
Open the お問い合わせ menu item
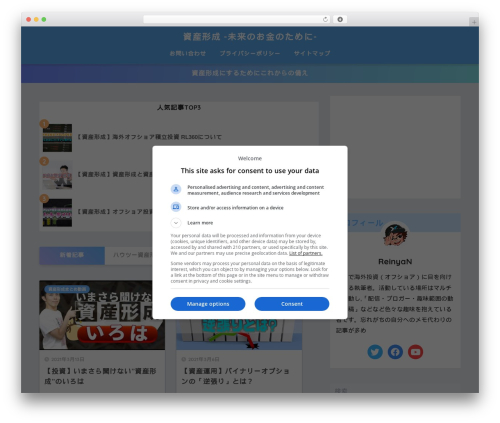(x=188, y=53)
